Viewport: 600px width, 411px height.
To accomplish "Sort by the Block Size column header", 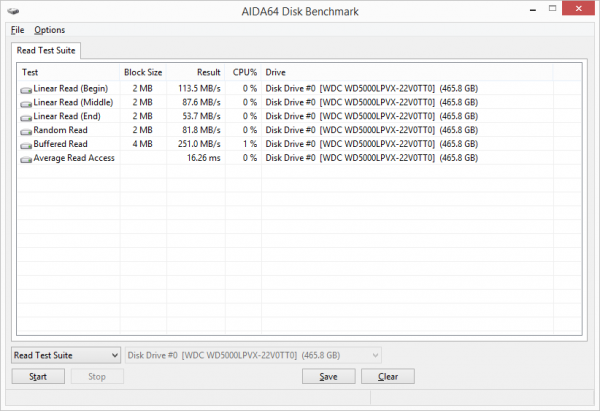I will (x=143, y=72).
